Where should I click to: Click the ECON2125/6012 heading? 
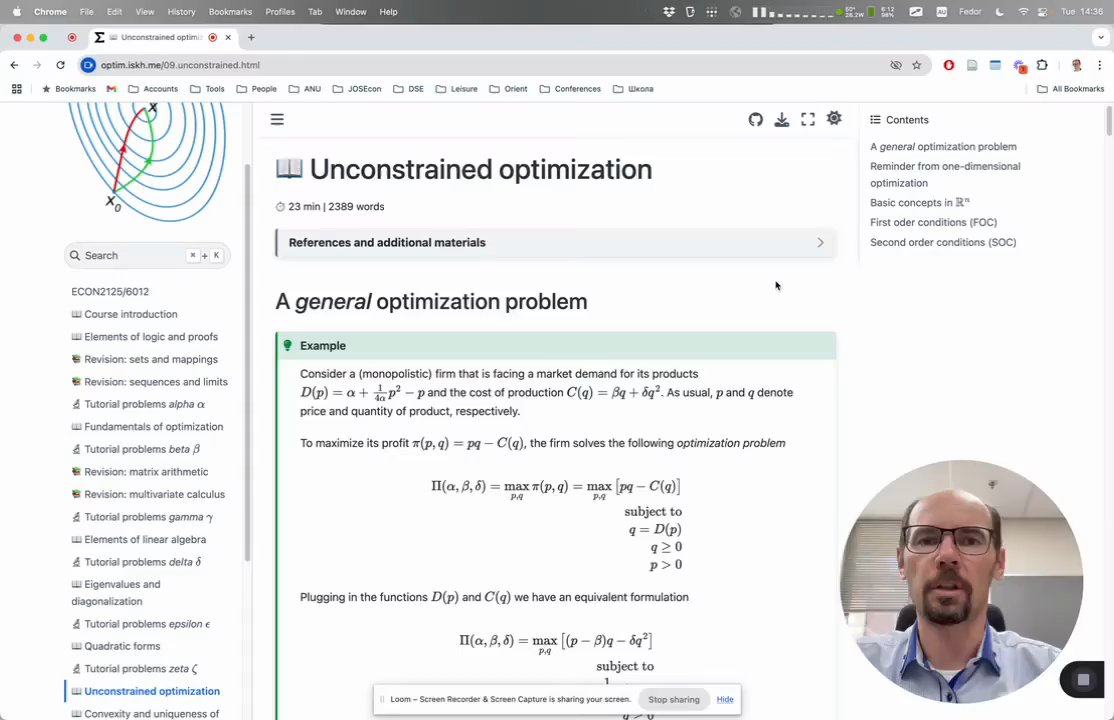coord(110,291)
